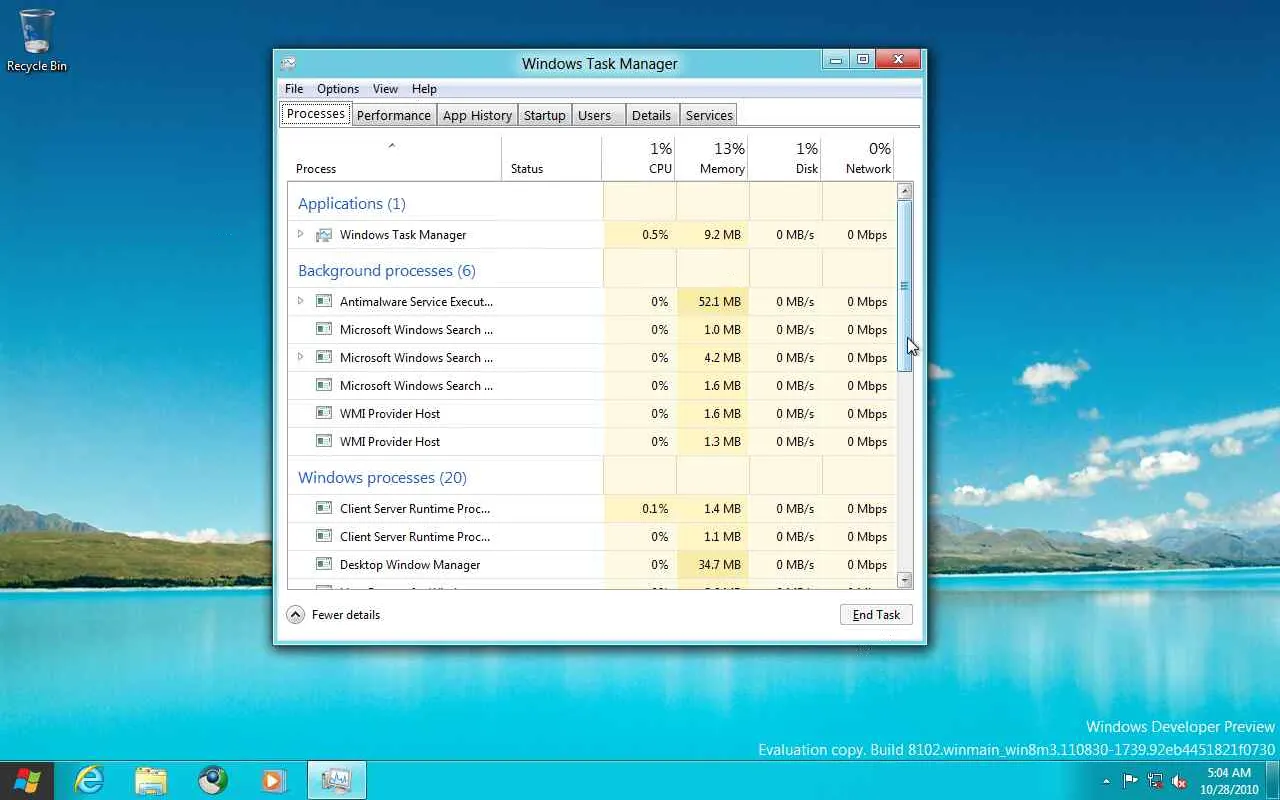Collapse the view with Fewer details
Viewport: 1280px width, 800px height.
coord(334,615)
